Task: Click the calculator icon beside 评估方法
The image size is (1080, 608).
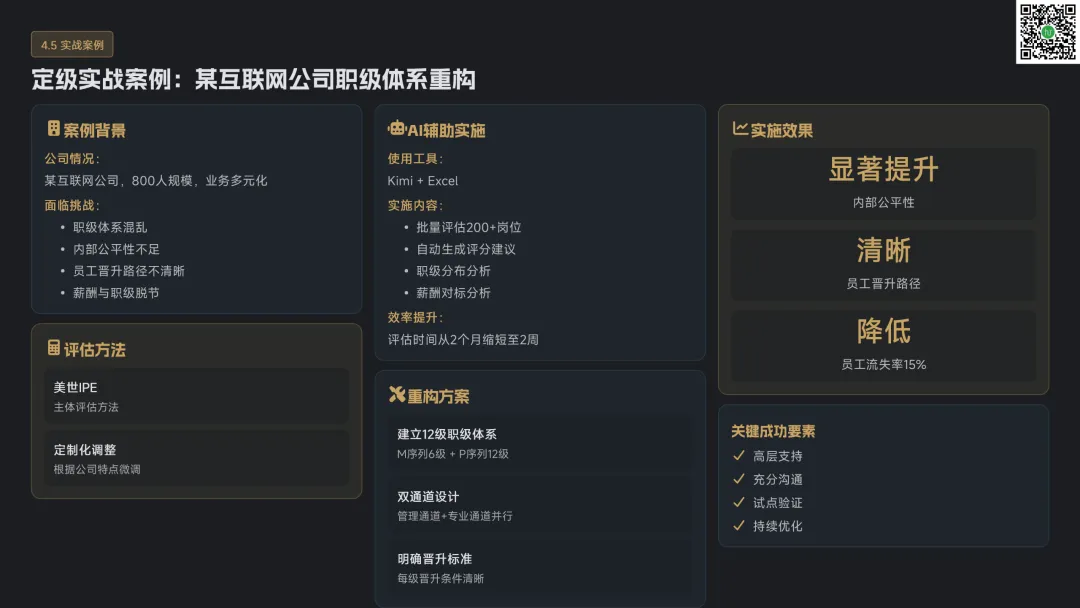Action: tap(54, 348)
